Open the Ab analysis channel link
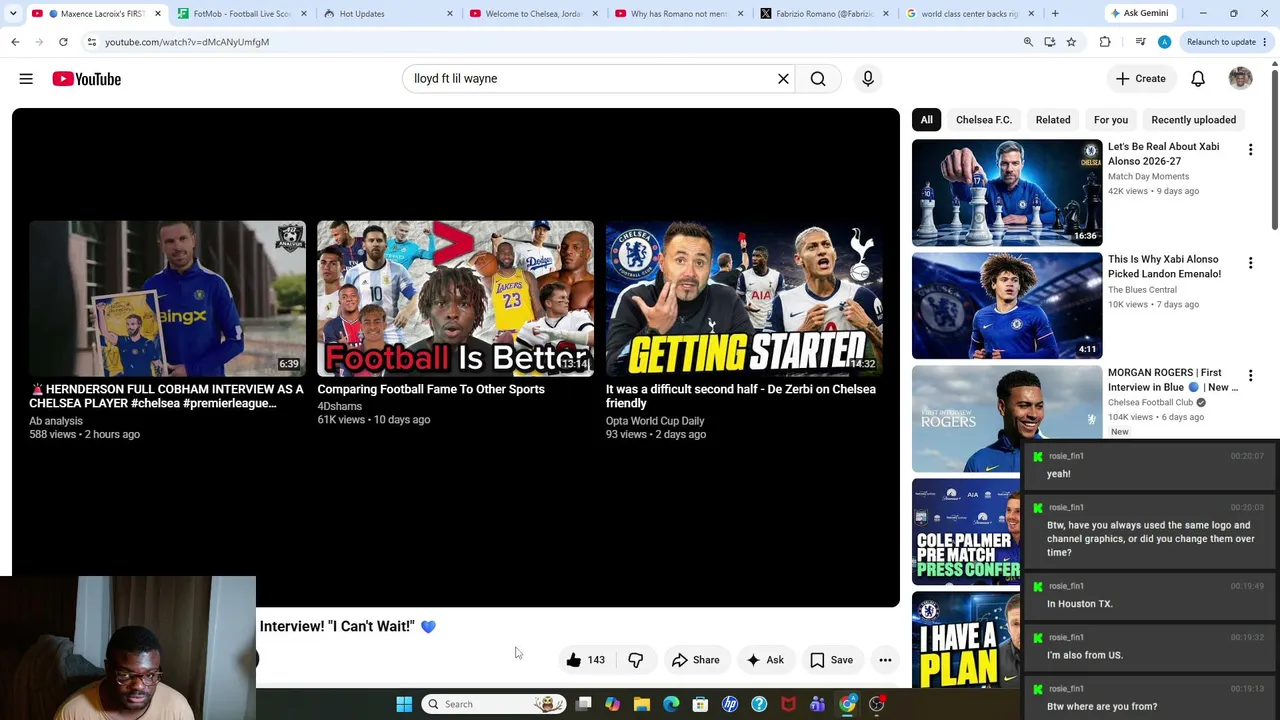The image size is (1280, 720). 56,421
